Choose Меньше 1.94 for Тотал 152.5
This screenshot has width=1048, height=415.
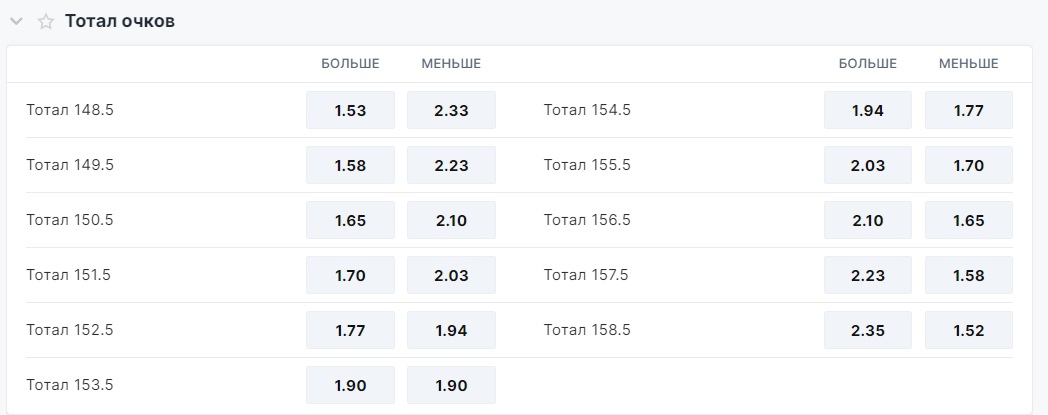click(x=451, y=330)
